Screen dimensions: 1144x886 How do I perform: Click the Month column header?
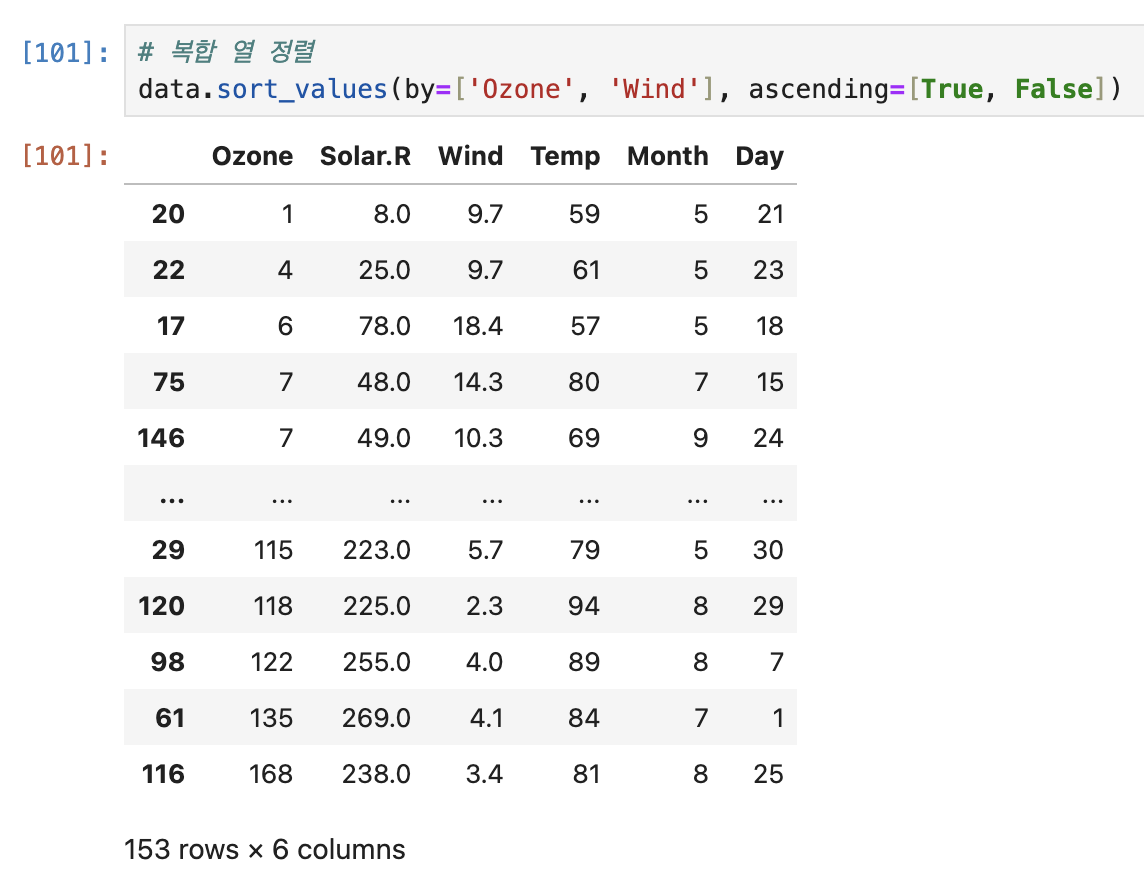(668, 156)
